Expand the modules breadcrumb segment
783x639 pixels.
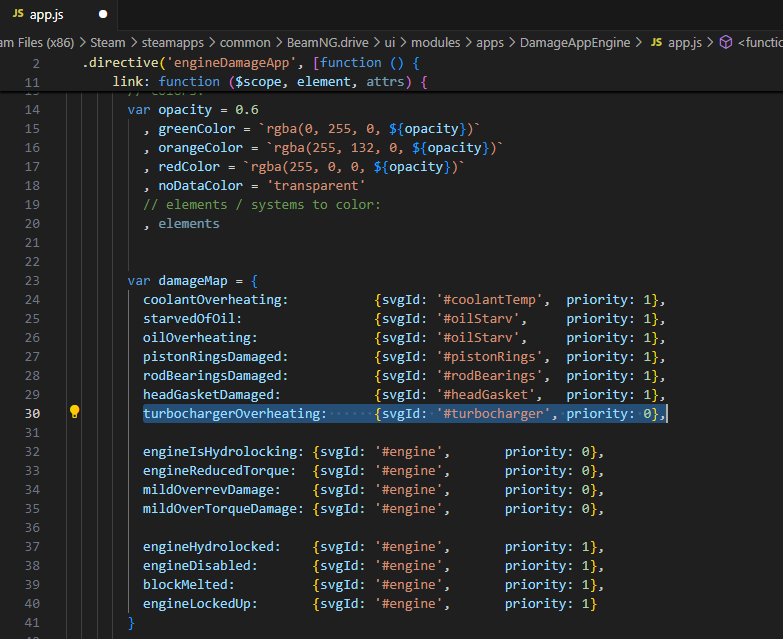(434, 43)
